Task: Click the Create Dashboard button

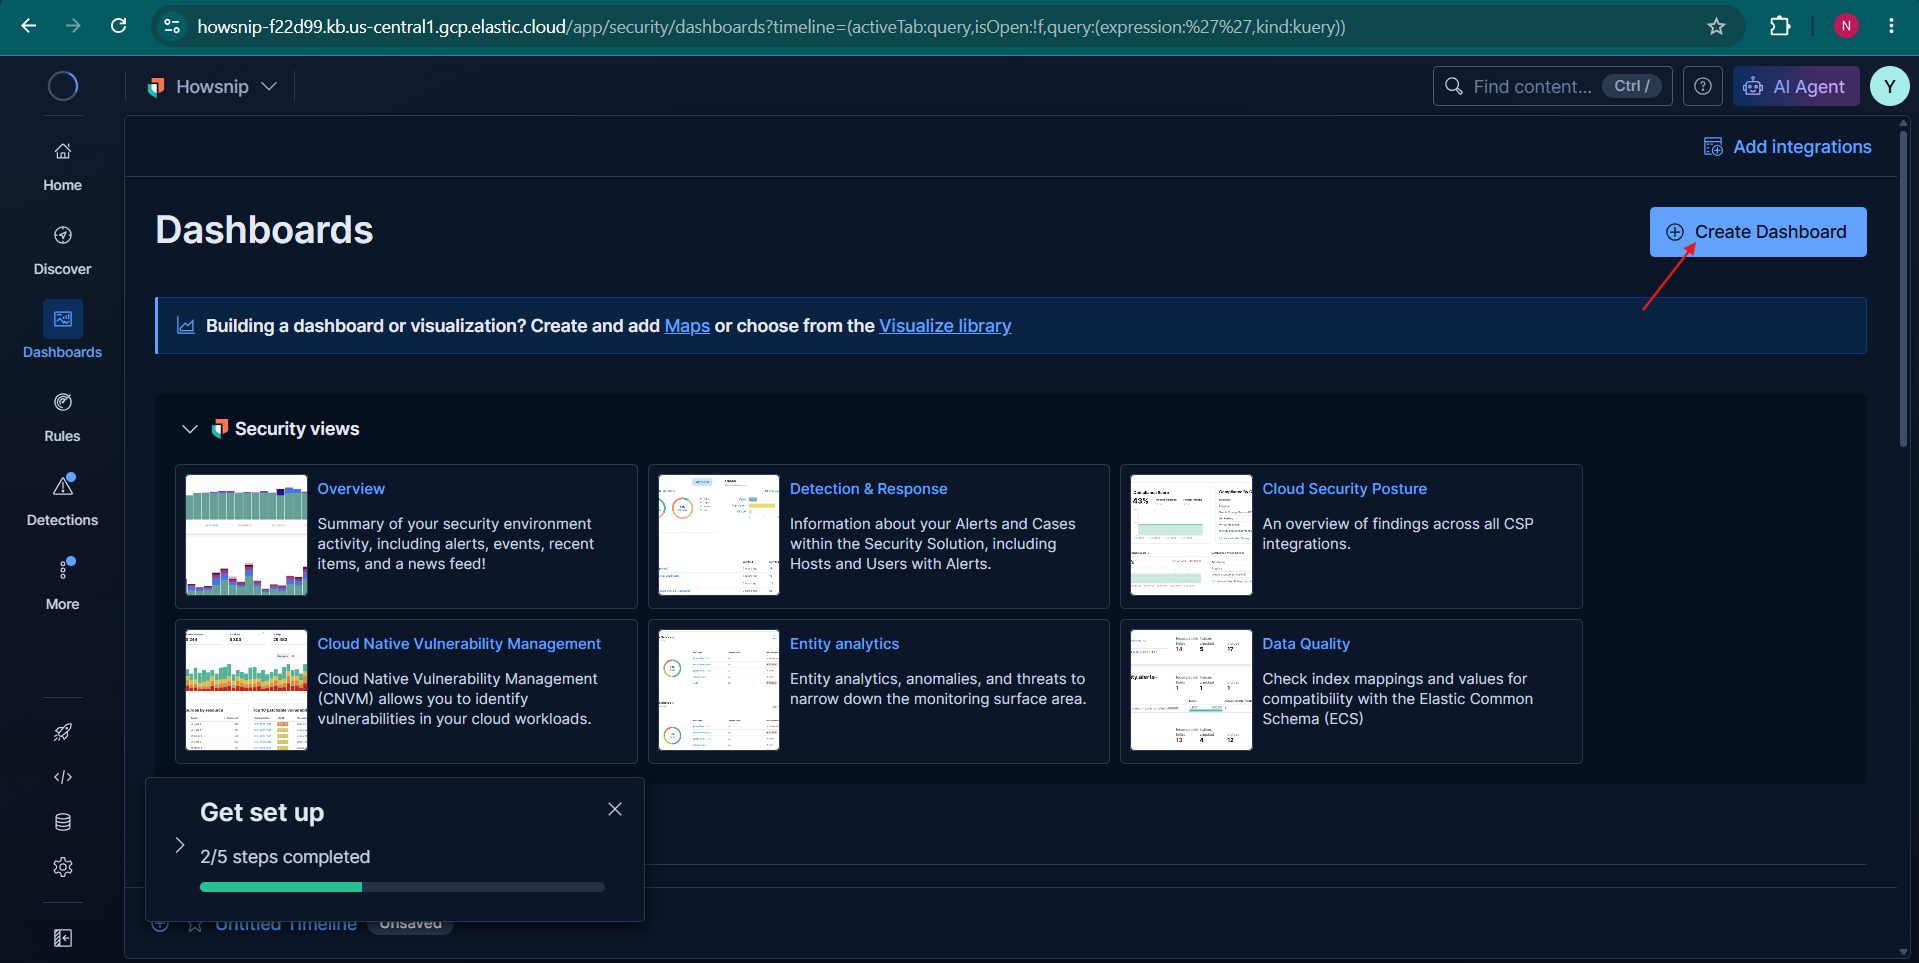Action: tap(1758, 232)
